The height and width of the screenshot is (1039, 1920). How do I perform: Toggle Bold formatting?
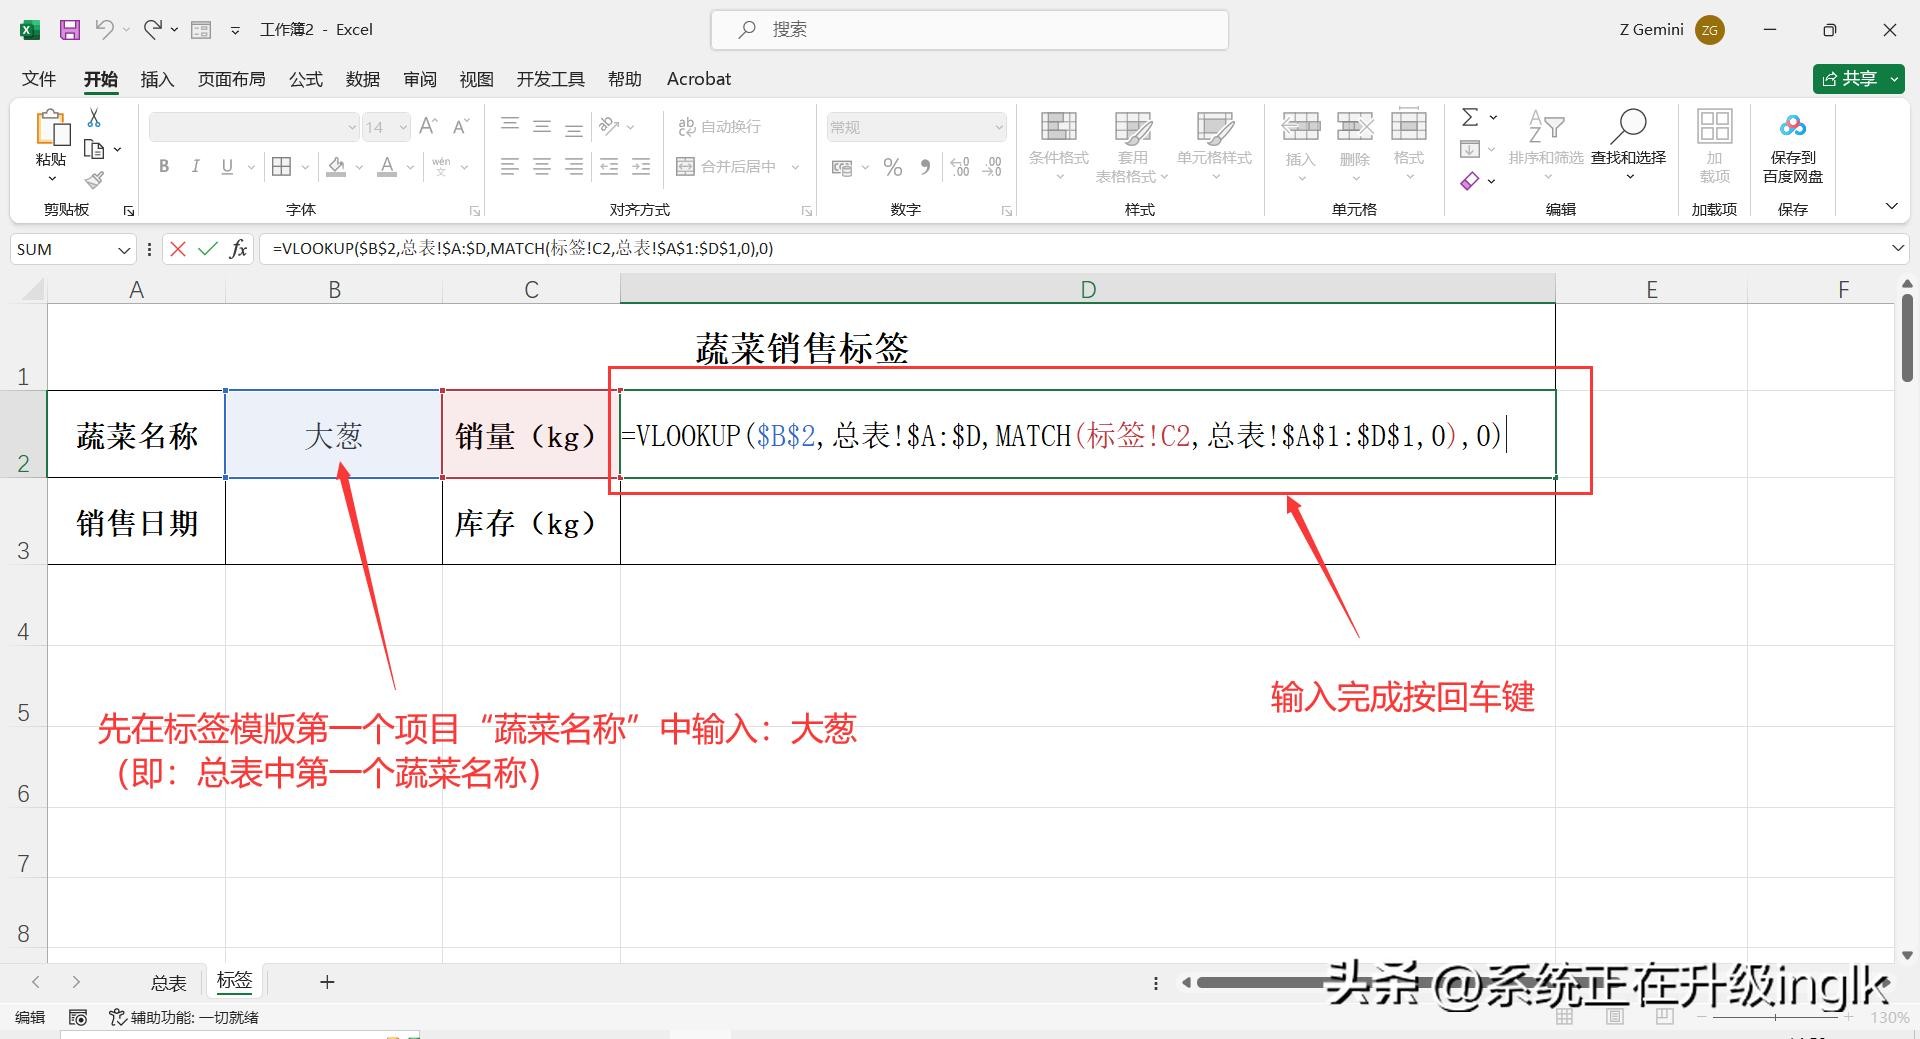coord(164,167)
